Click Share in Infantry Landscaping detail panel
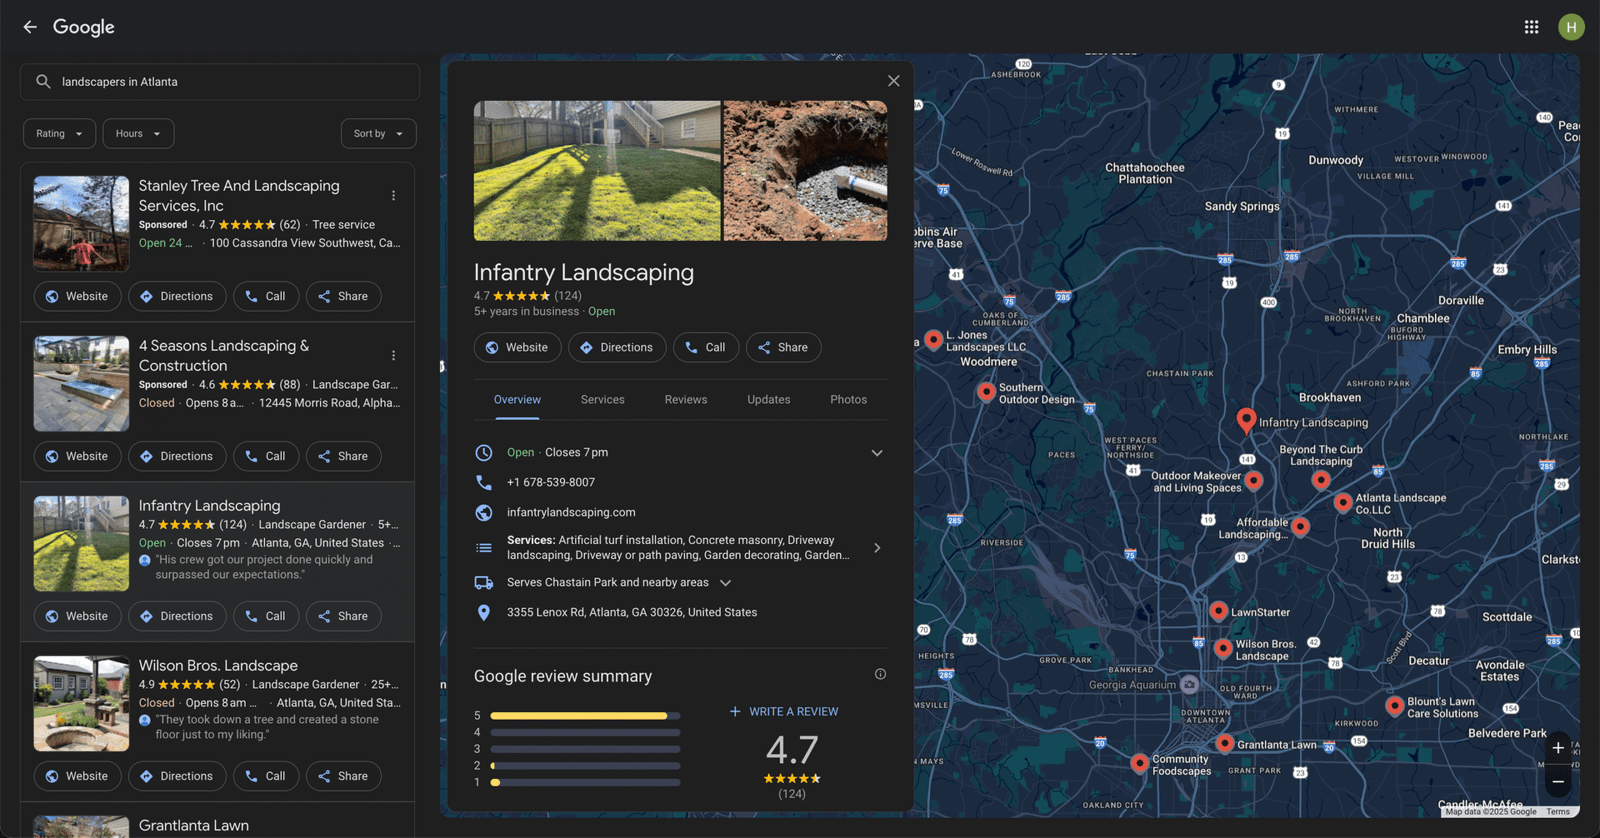1600x838 pixels. 783,347
